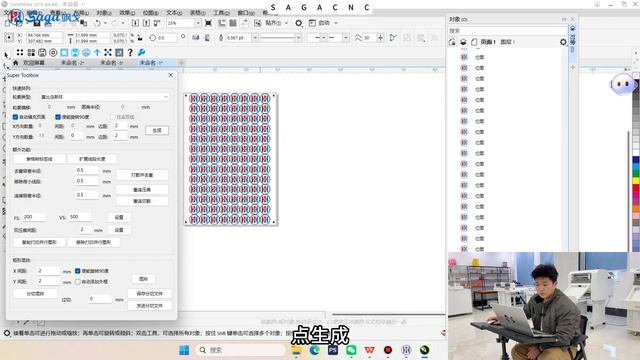Pick the red swatch in color palette

pyautogui.click(x=636, y=189)
